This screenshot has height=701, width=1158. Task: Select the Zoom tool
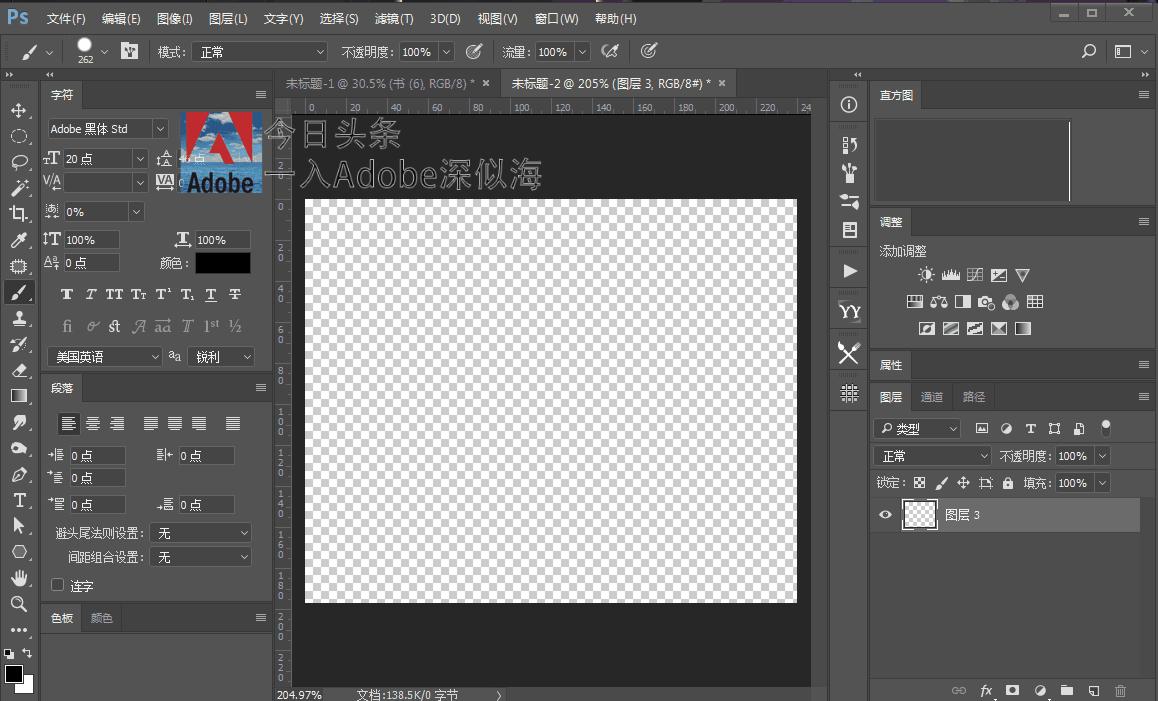coord(18,604)
